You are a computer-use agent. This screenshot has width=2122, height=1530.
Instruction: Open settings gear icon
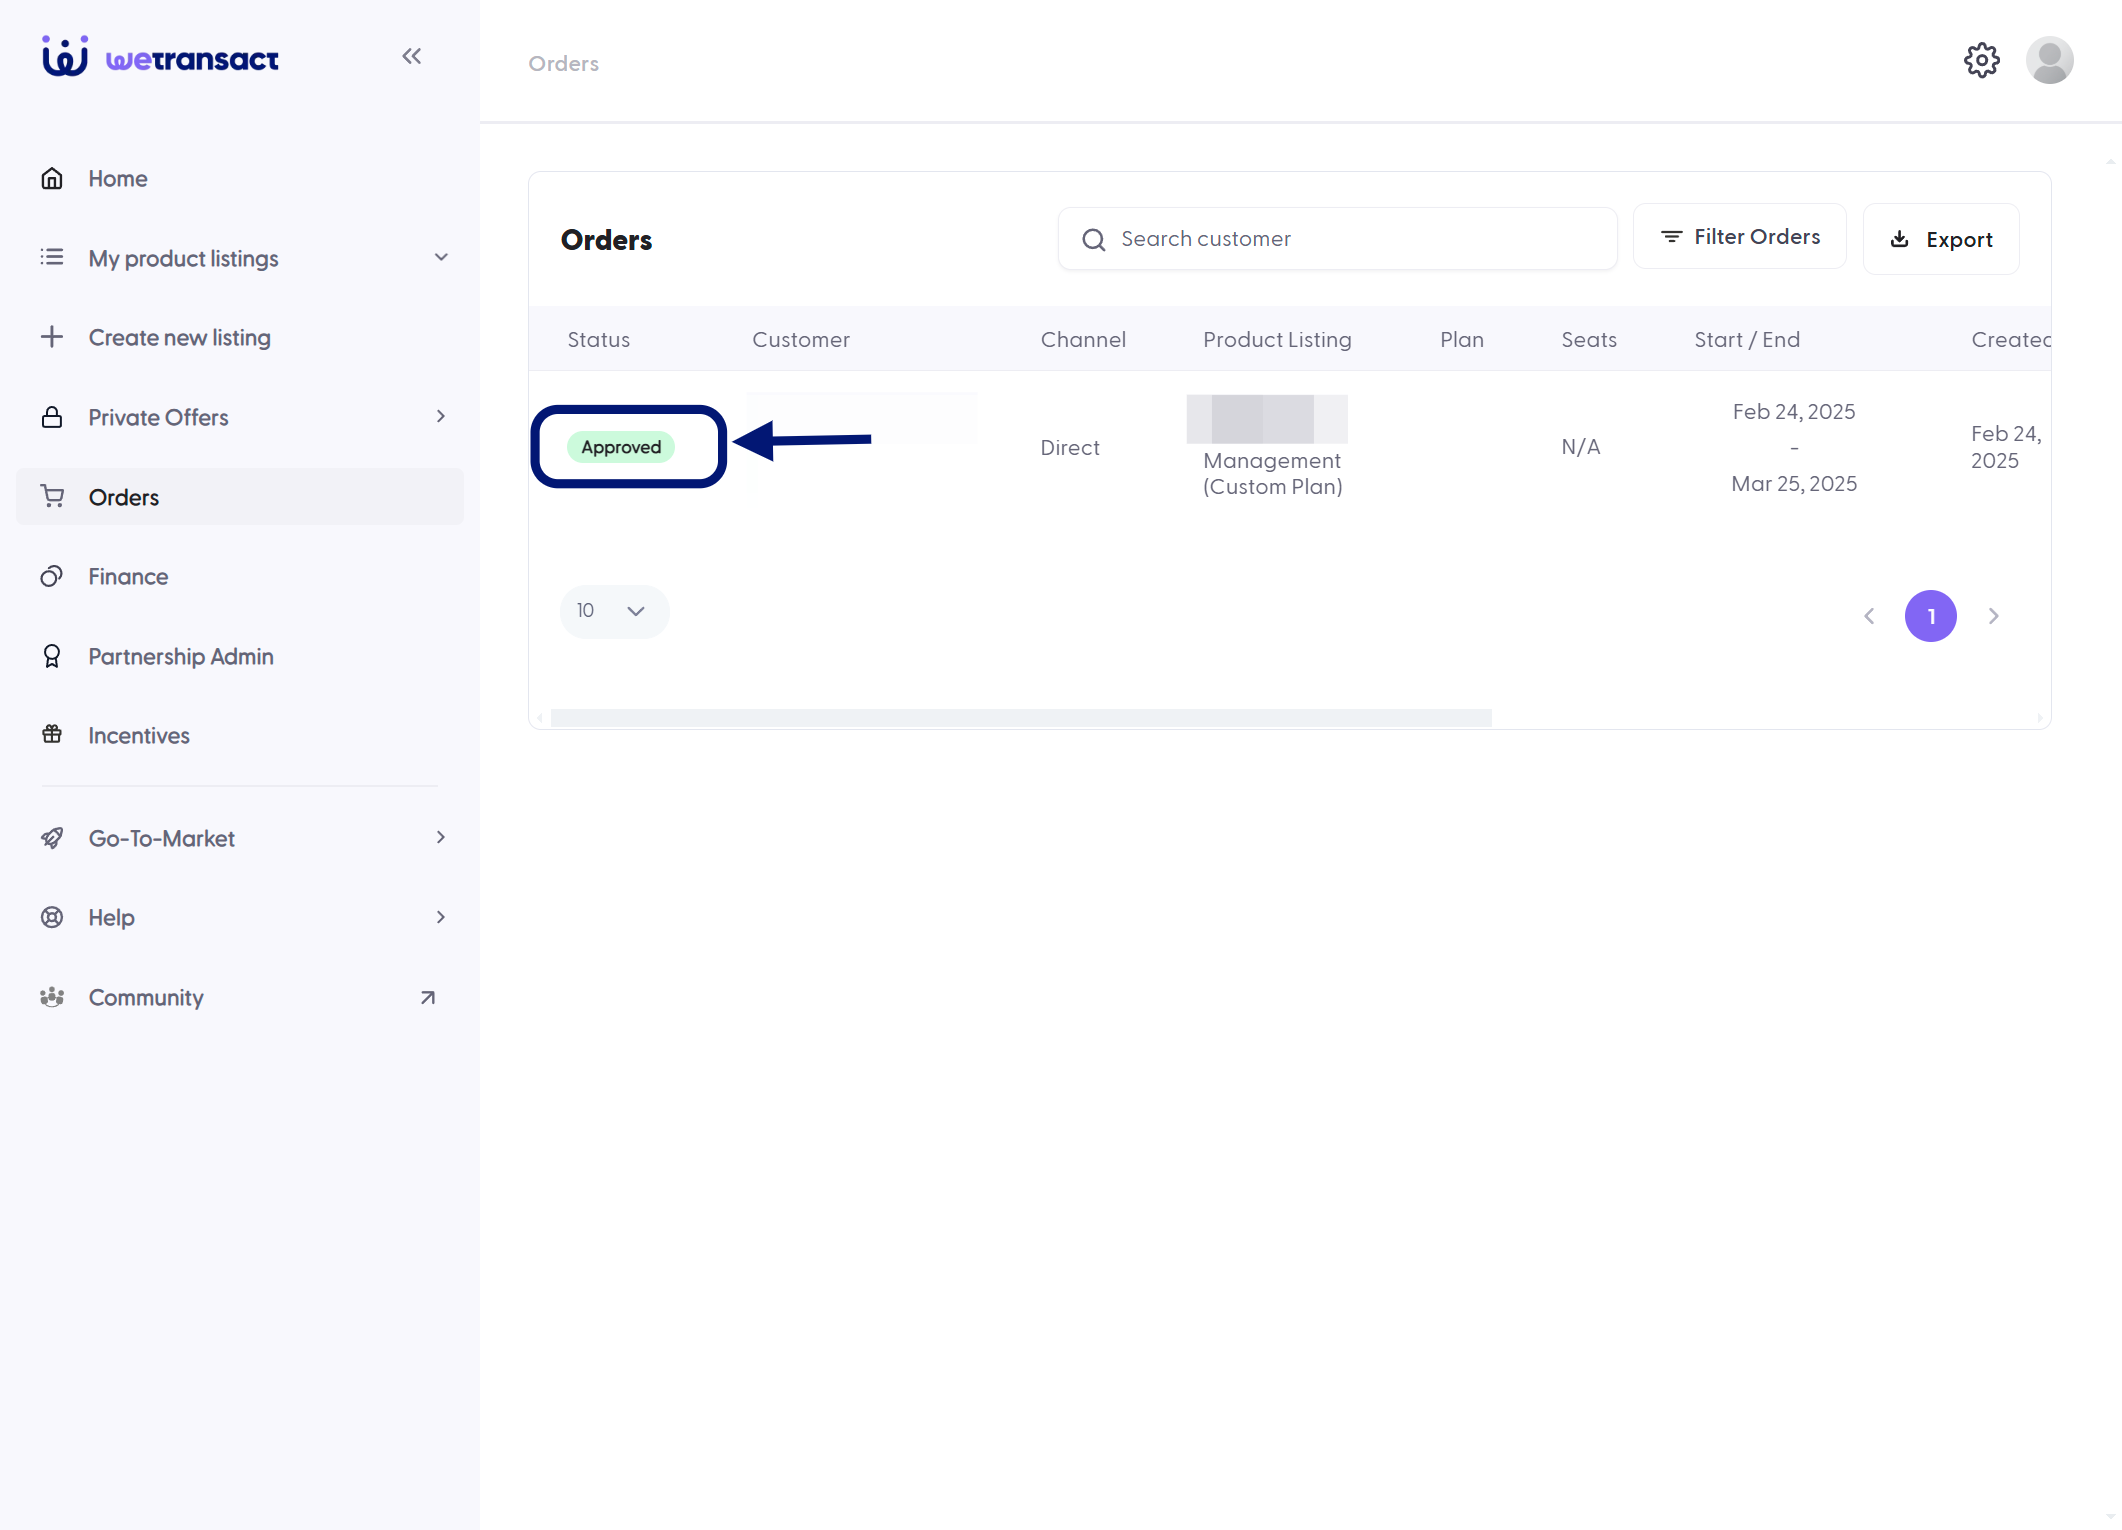click(1981, 61)
